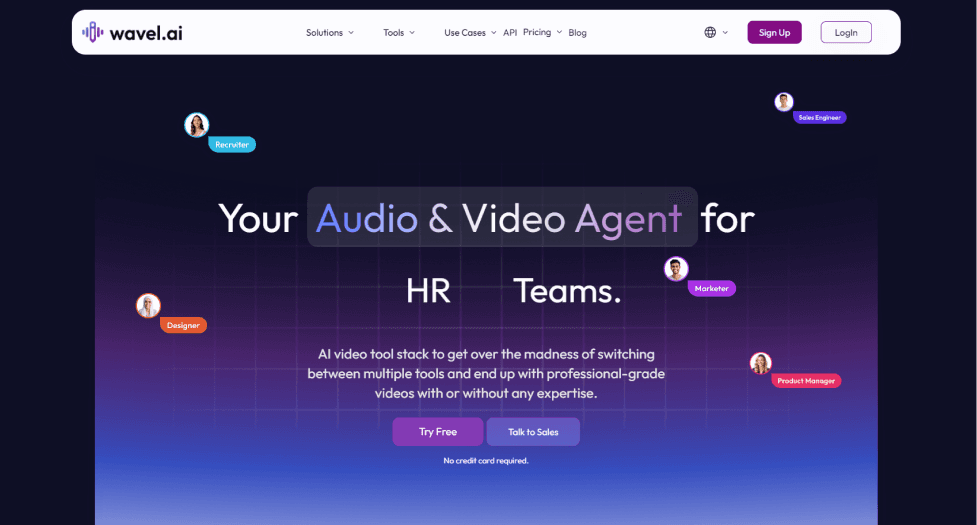Click the Designer avatar photo

148,306
